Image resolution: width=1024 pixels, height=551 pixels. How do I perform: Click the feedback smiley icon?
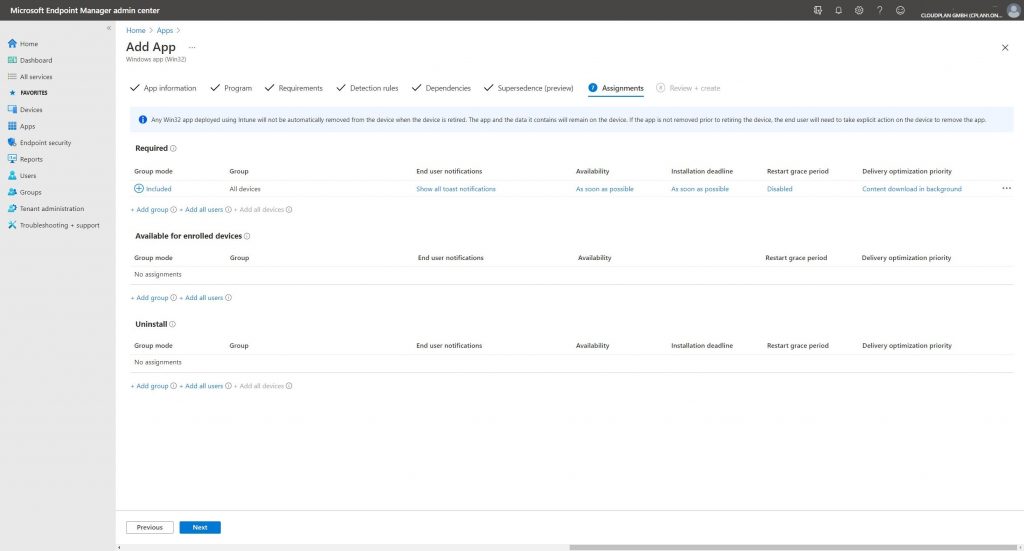(x=901, y=10)
